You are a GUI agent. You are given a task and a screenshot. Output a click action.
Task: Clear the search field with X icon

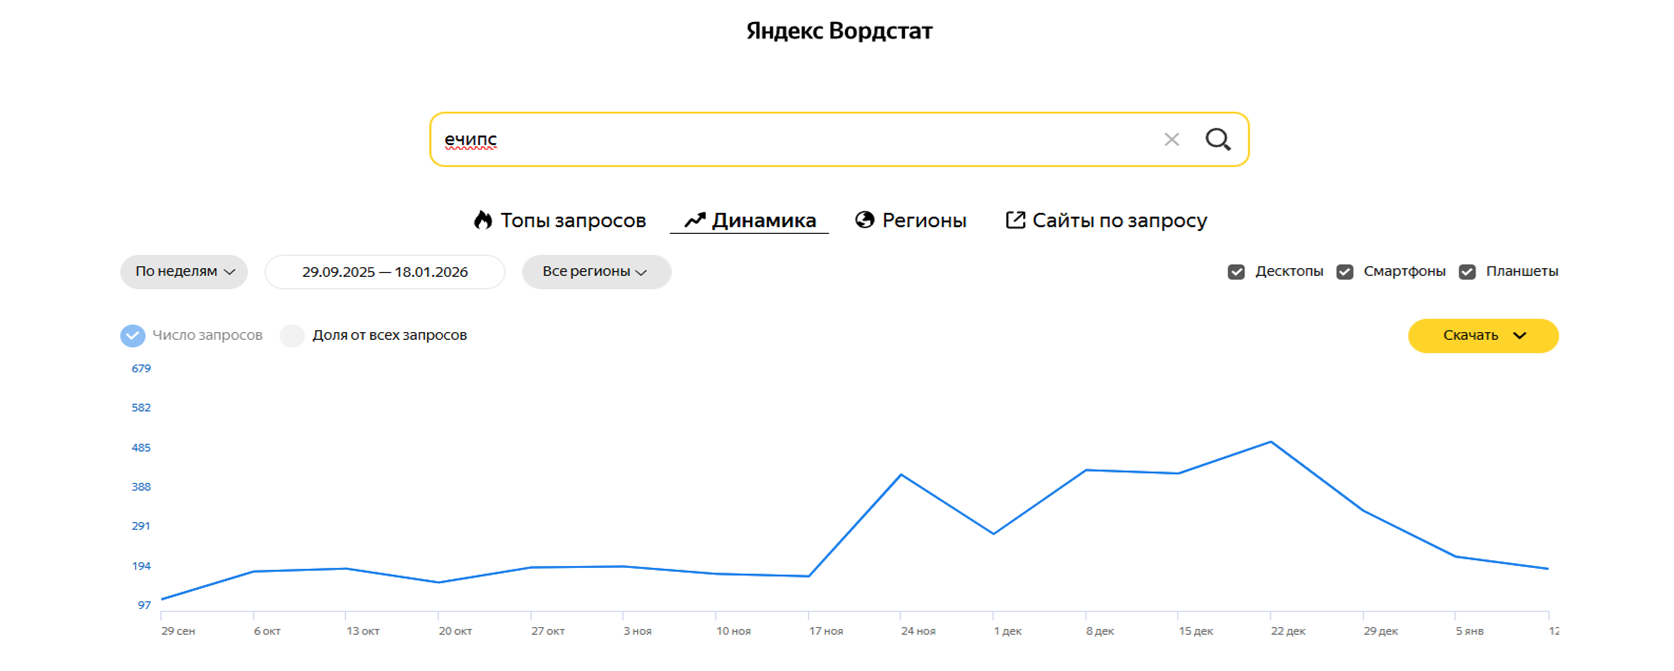pos(1171,140)
